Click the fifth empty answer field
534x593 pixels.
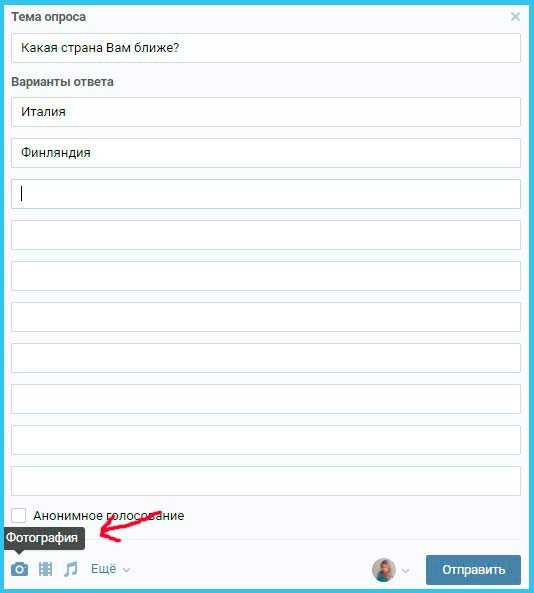click(266, 276)
